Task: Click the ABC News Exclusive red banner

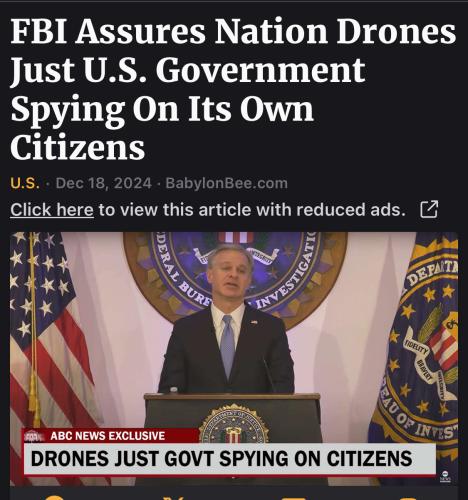Action: pyautogui.click(x=111, y=436)
